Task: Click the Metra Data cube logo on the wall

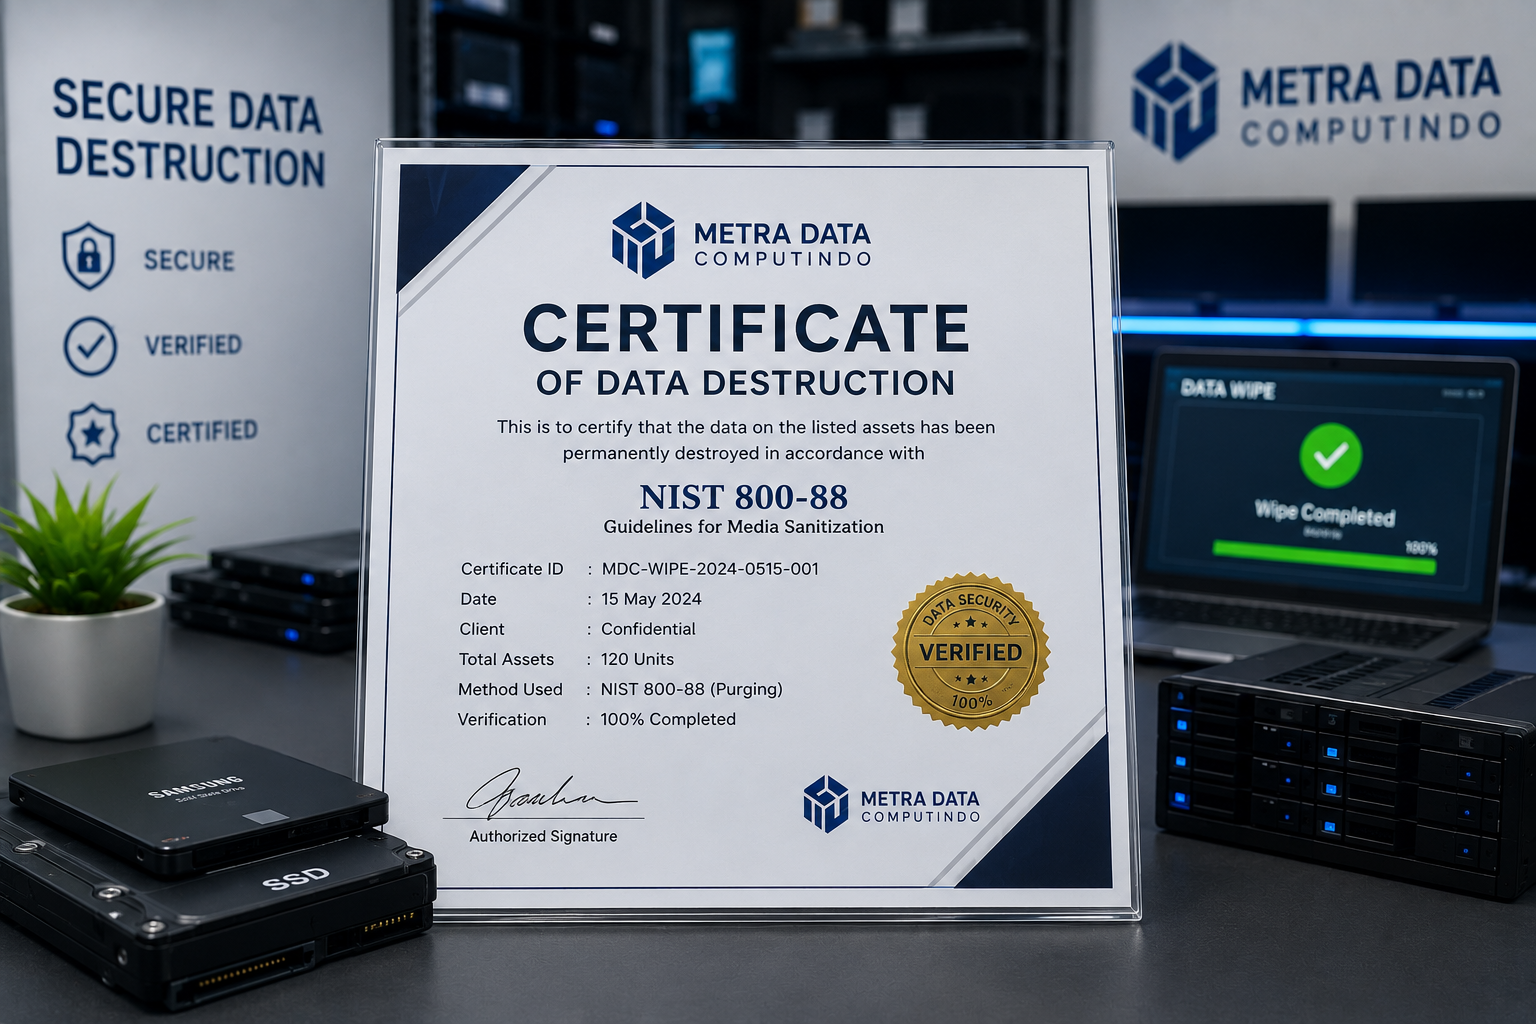Action: pyautogui.click(x=1175, y=101)
